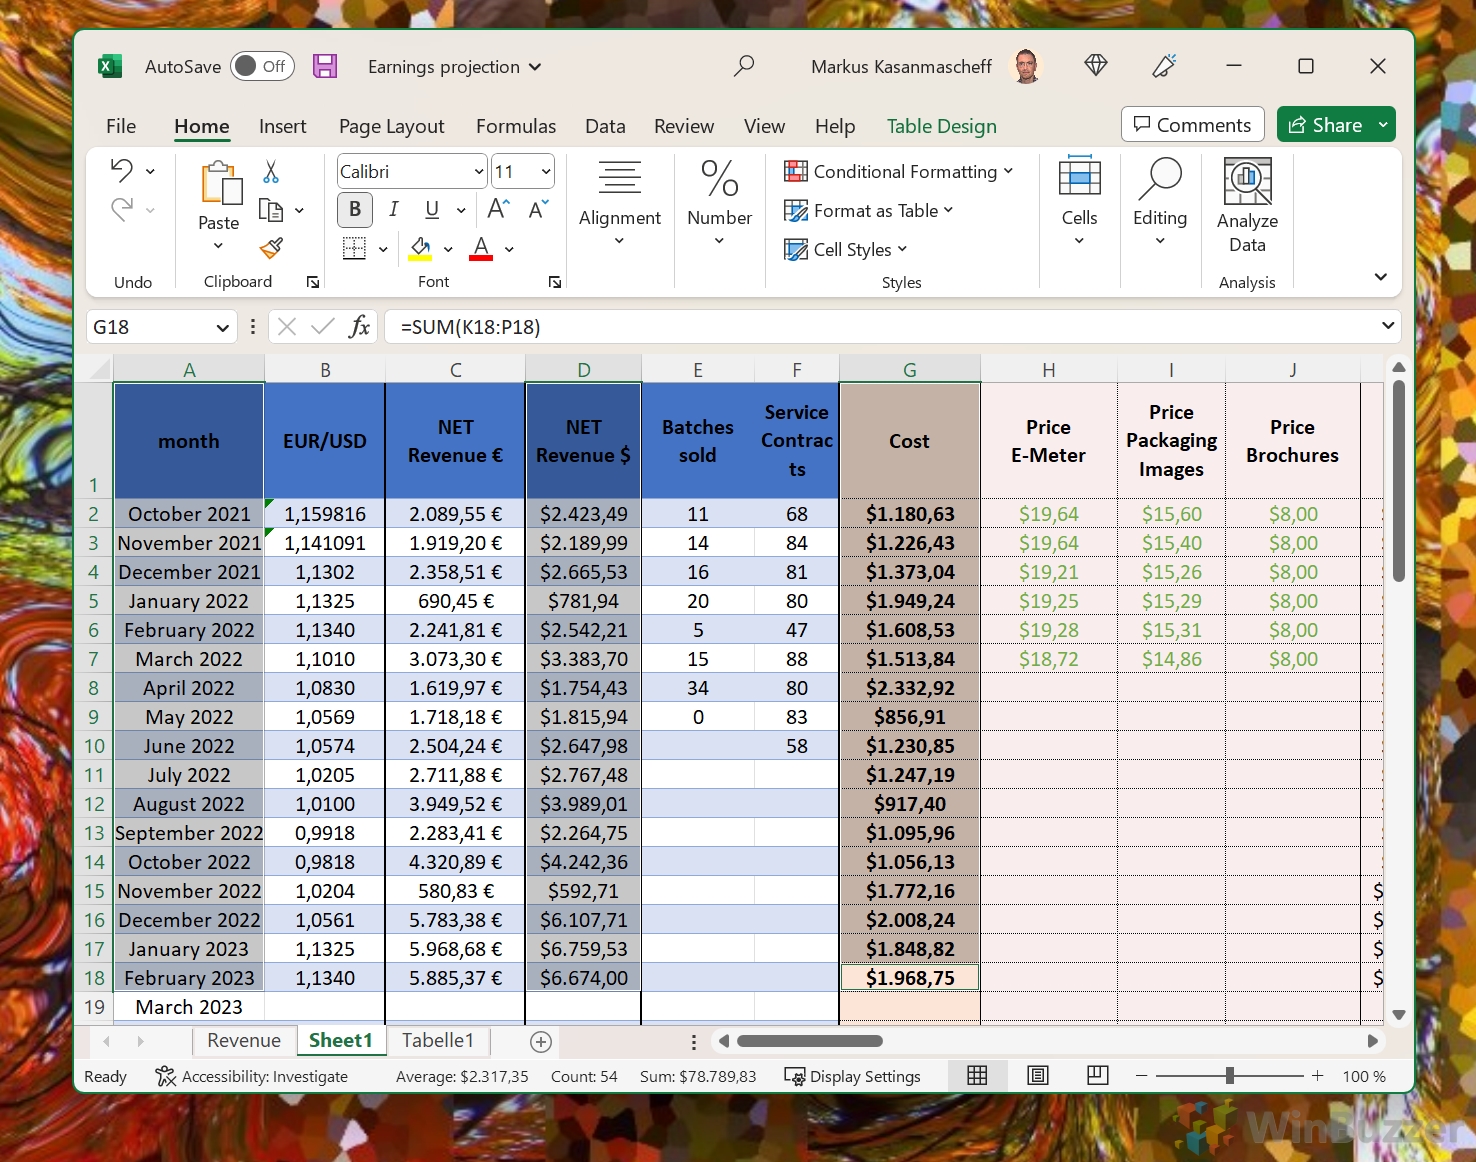The width and height of the screenshot is (1476, 1162).
Task: Switch to Page Layout view in status bar
Action: coord(1037,1076)
